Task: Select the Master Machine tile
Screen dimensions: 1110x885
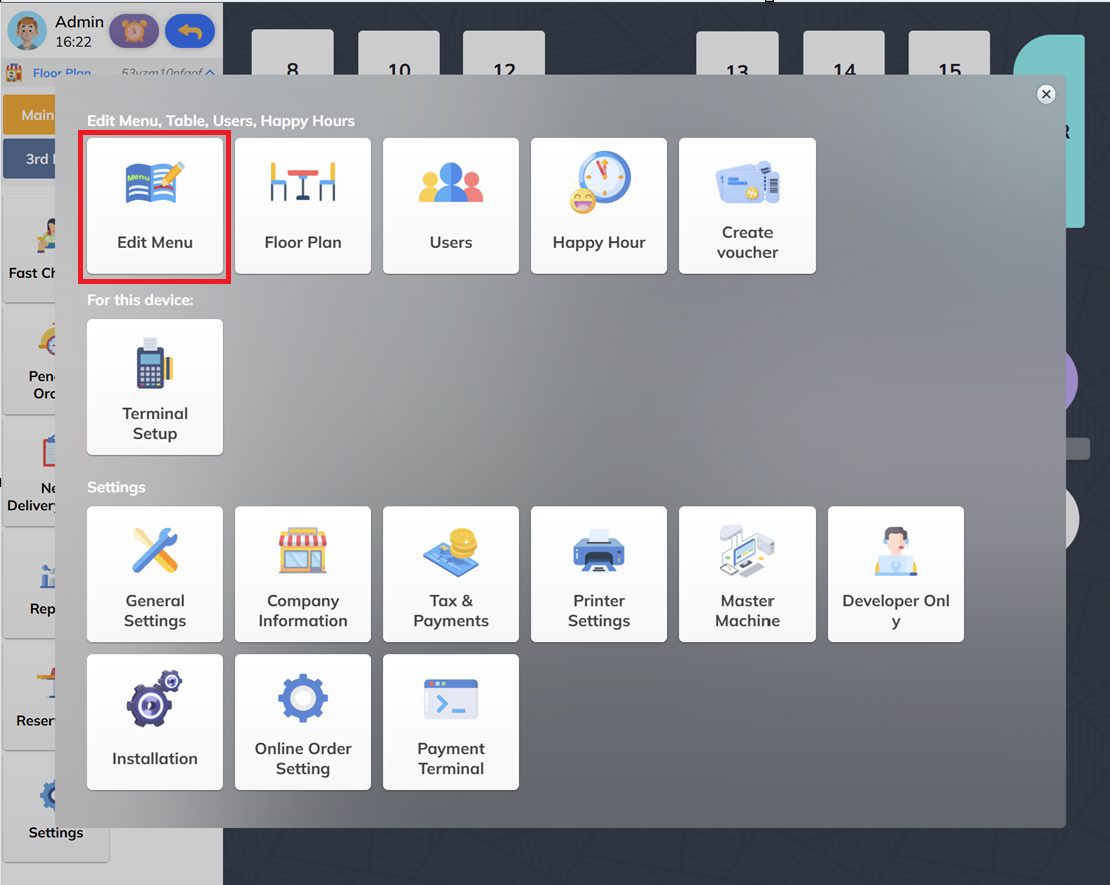Action: coord(747,574)
